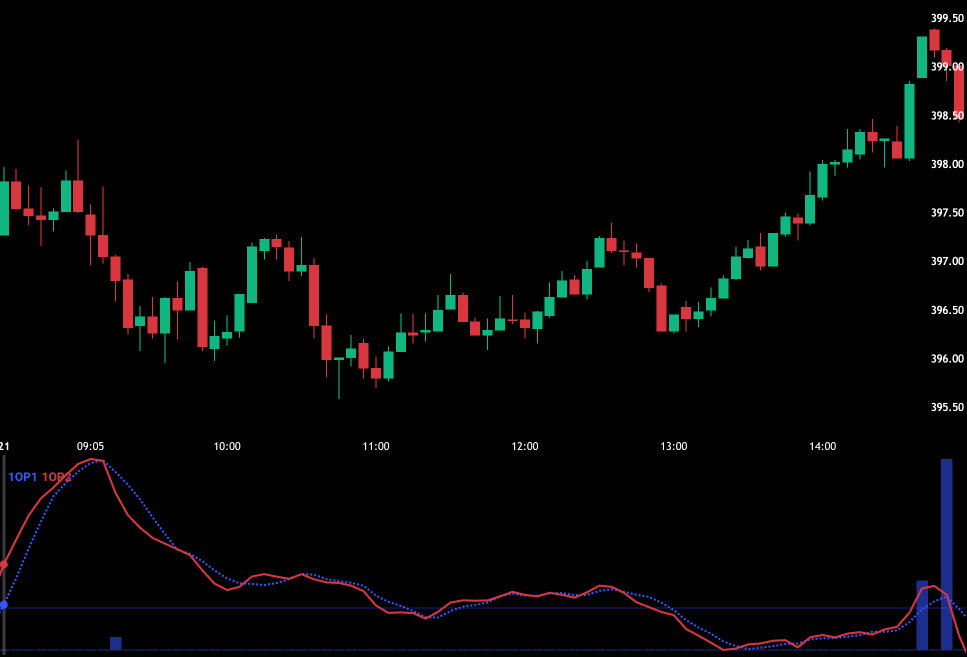Click the 397.00 price axis label

946,262
